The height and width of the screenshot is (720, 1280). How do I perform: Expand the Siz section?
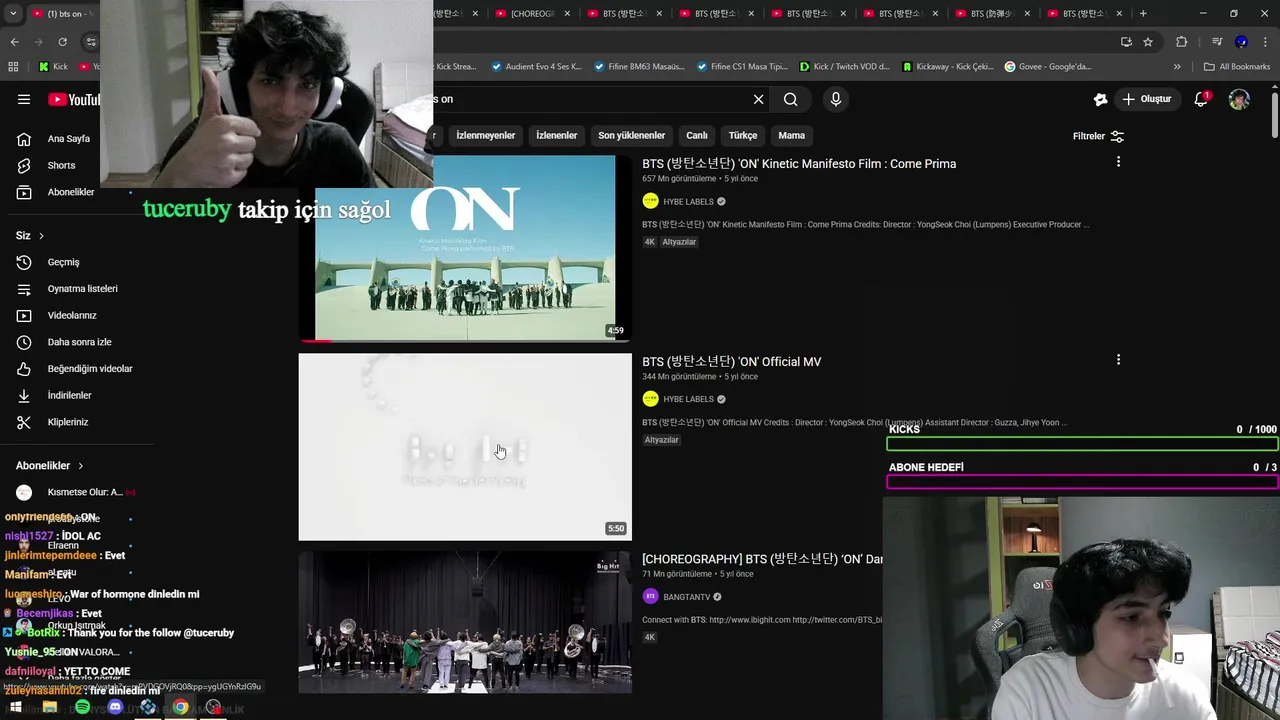[30, 236]
